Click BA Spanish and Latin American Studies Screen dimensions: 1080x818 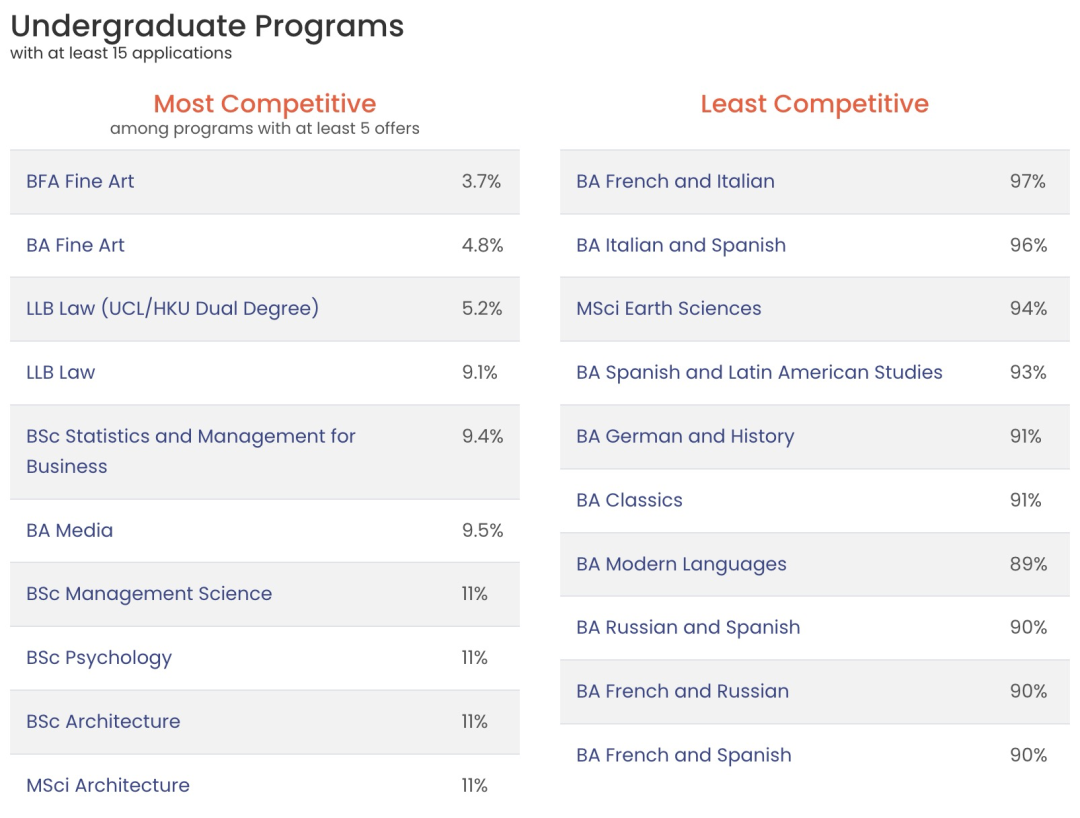(x=759, y=372)
